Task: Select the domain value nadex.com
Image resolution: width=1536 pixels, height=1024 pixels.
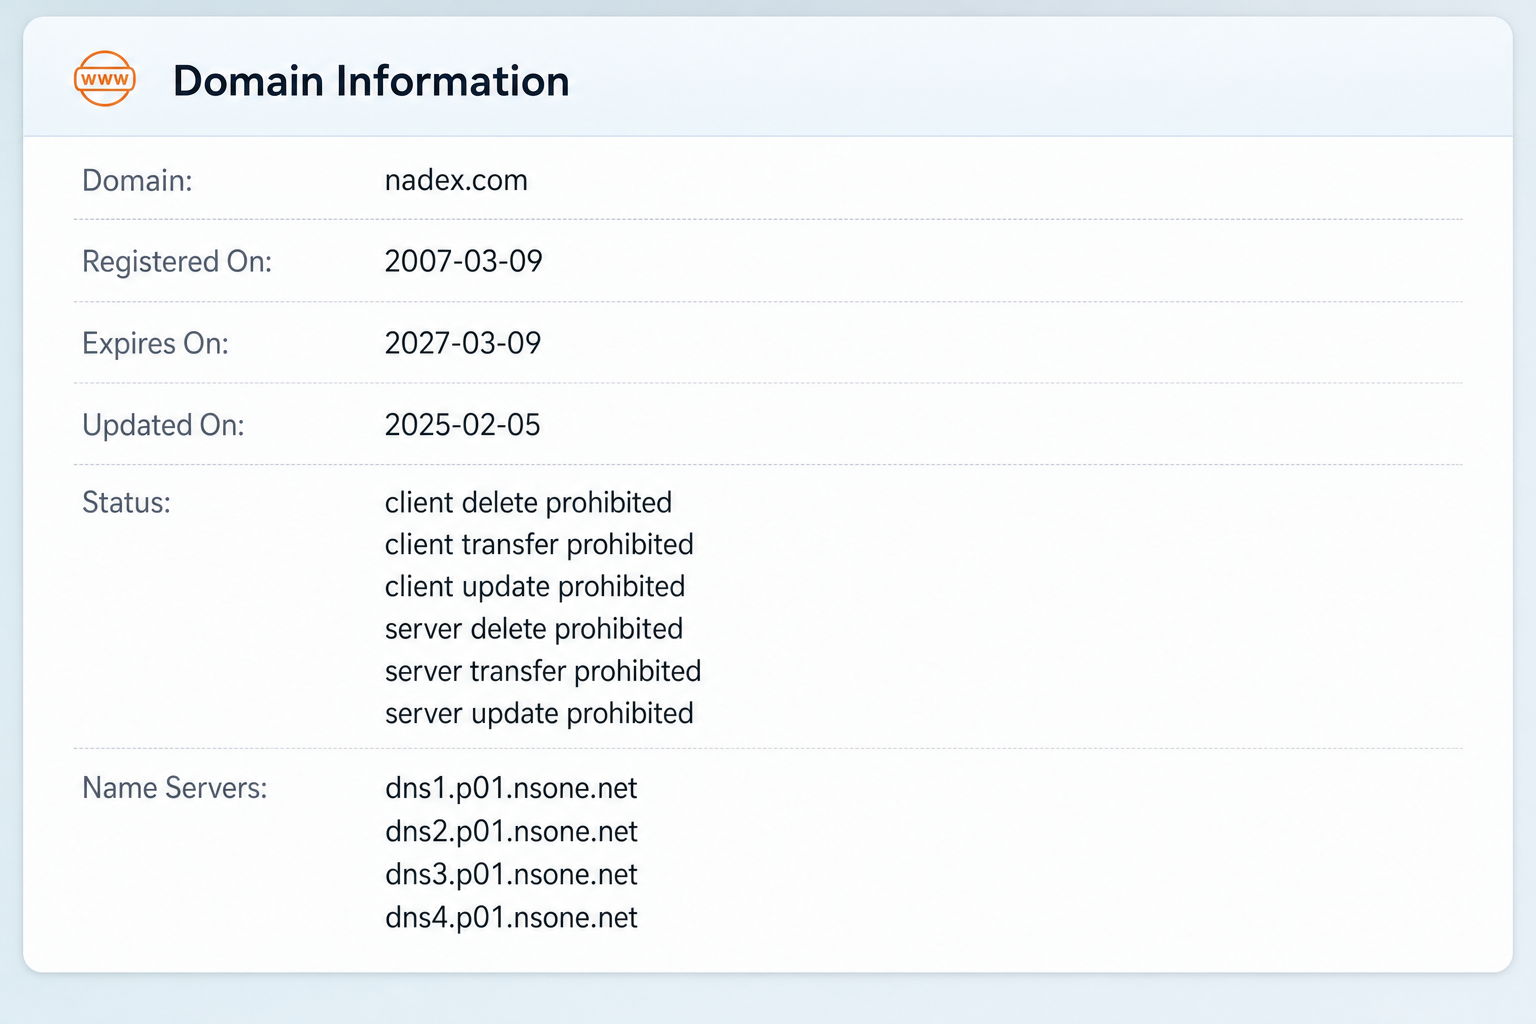Action: coord(456,180)
